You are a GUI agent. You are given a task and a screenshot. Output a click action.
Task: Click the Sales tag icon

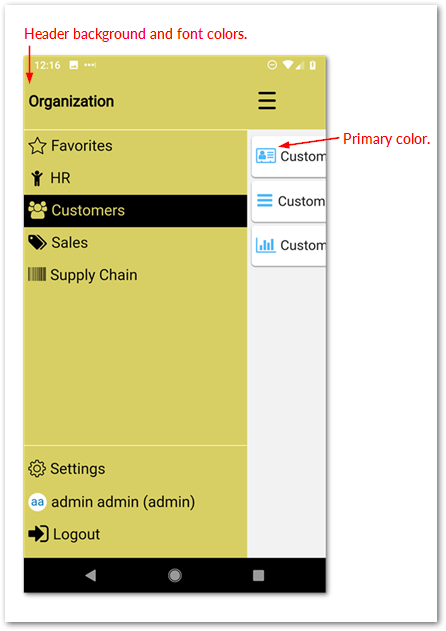click(x=37, y=243)
